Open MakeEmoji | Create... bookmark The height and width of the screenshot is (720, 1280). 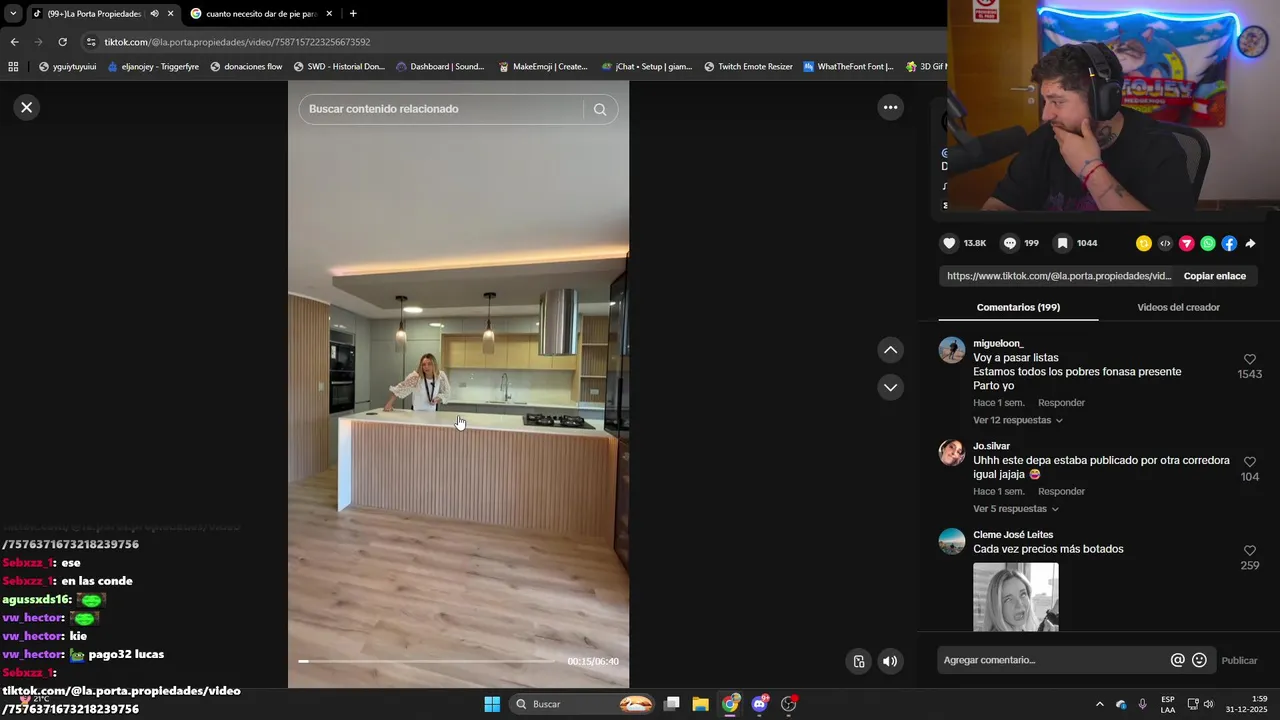click(x=543, y=67)
